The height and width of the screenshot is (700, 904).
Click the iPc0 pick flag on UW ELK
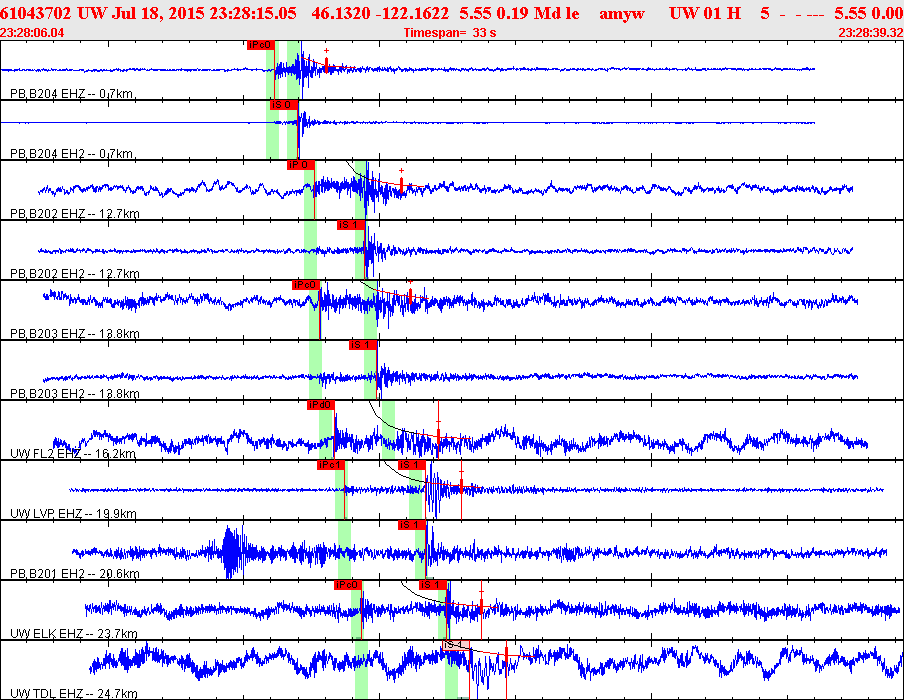347,585
